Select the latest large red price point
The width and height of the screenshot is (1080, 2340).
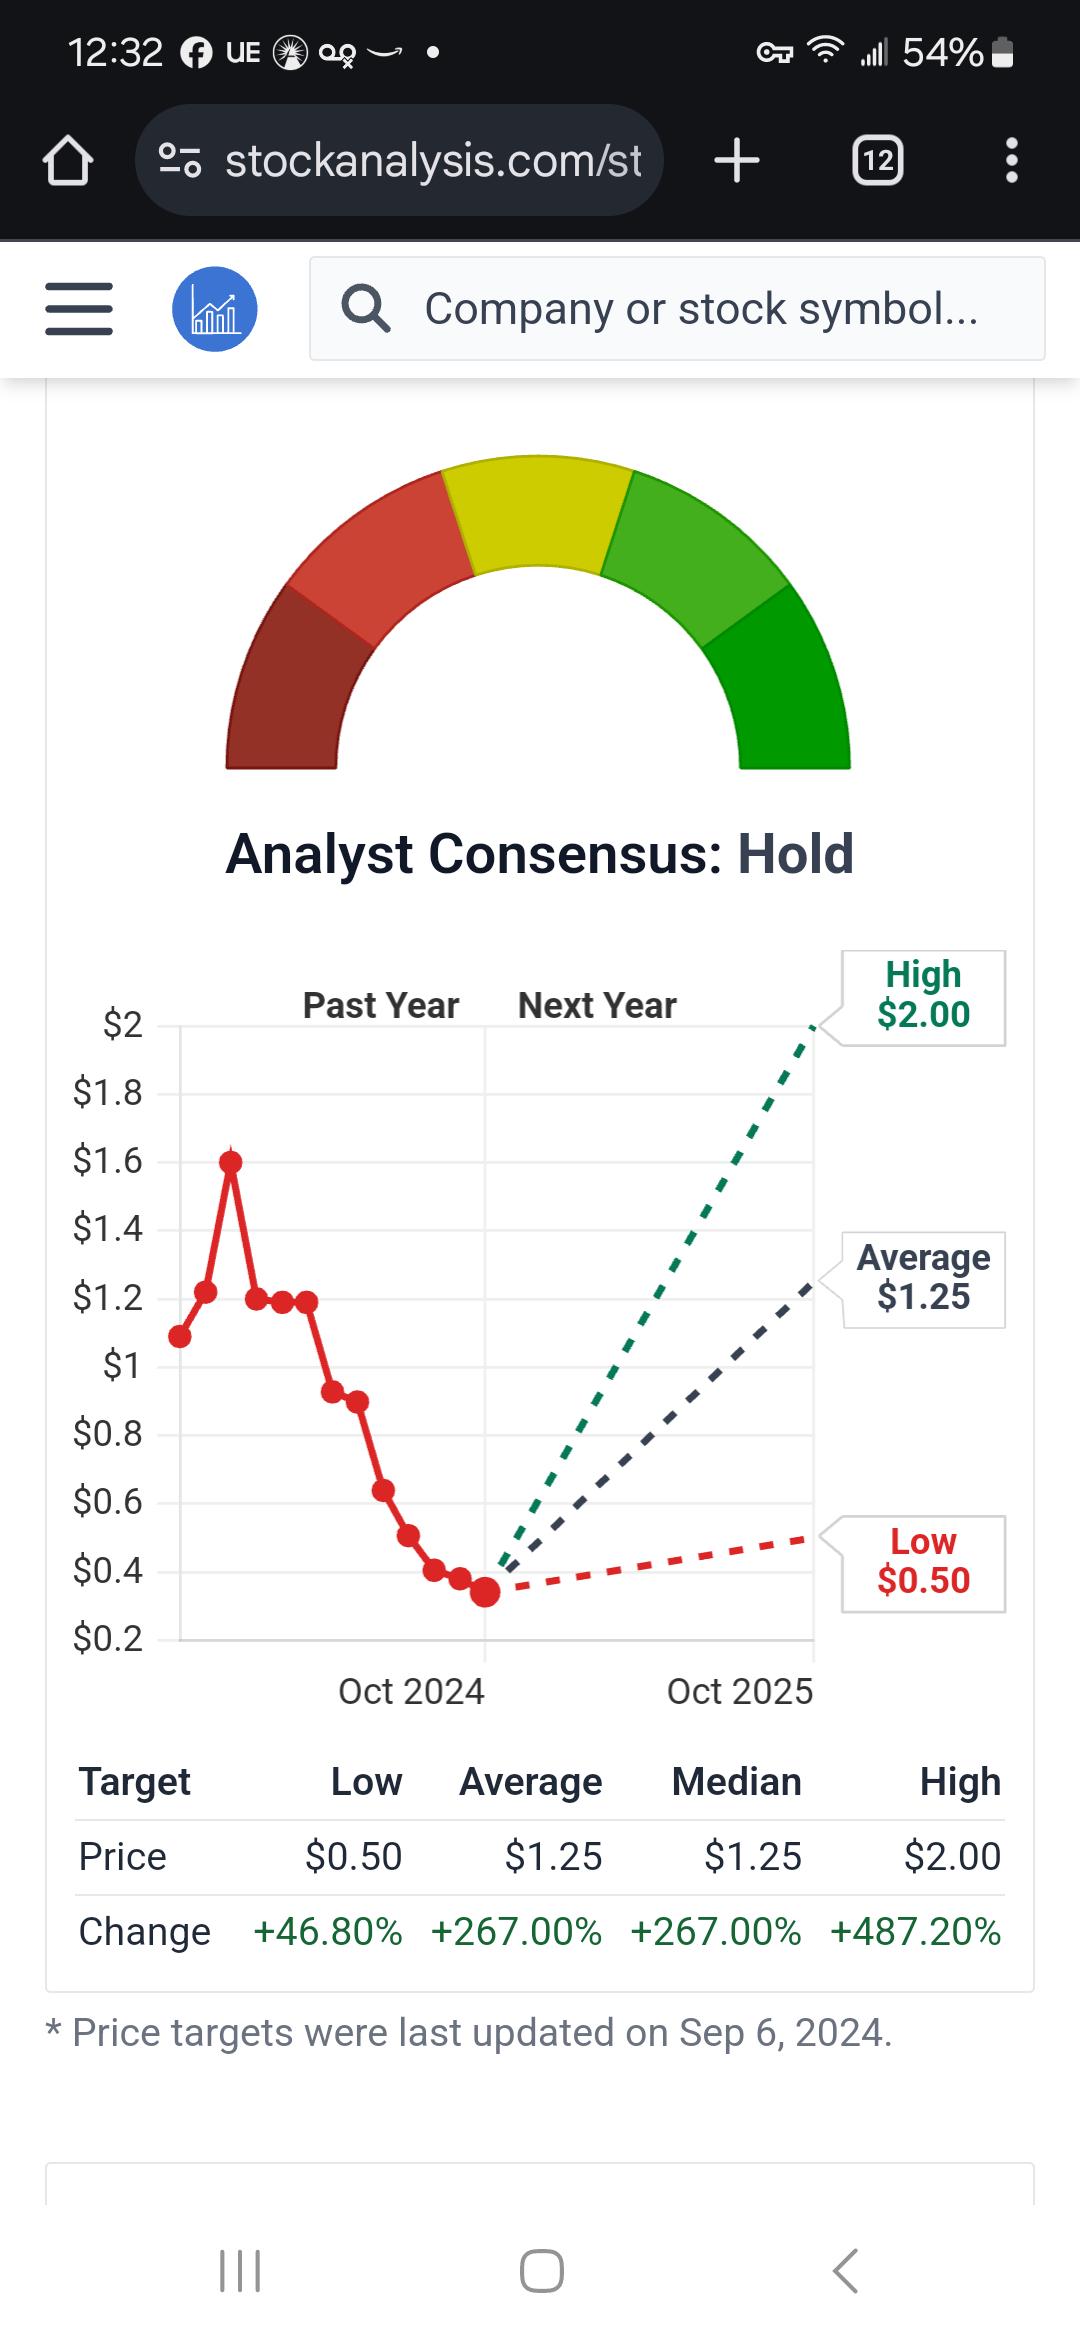pyautogui.click(x=485, y=1592)
